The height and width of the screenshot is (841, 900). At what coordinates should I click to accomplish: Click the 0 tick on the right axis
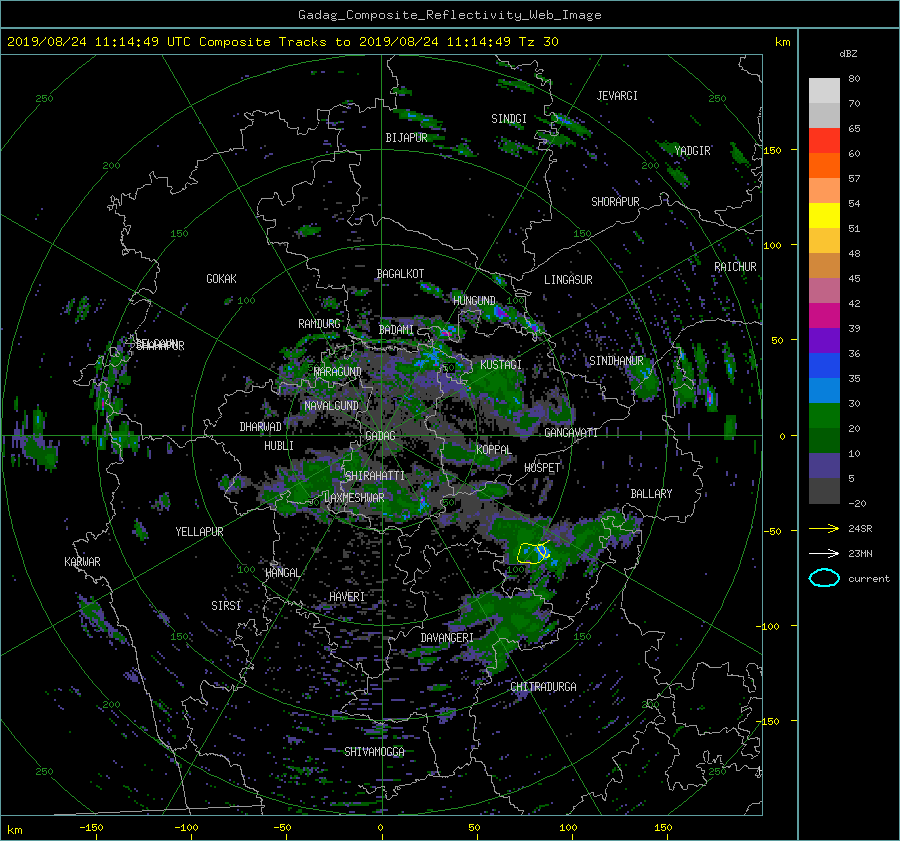(782, 436)
